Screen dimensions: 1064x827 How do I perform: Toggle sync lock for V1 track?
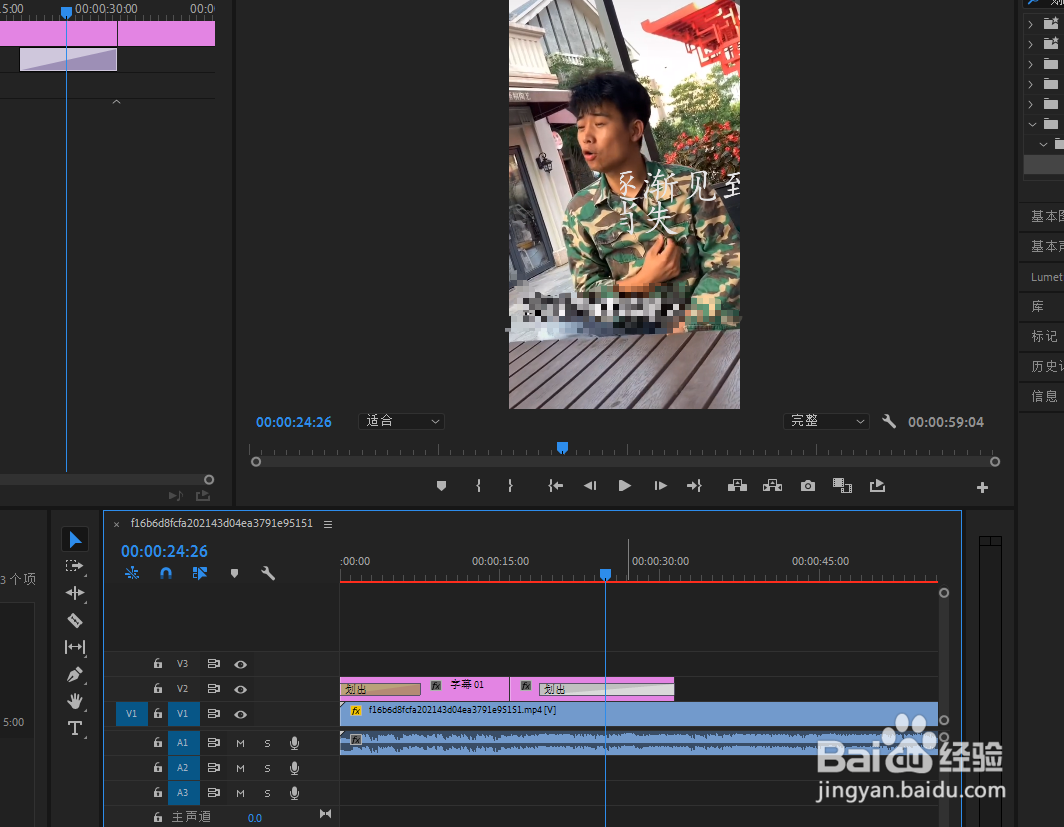214,714
